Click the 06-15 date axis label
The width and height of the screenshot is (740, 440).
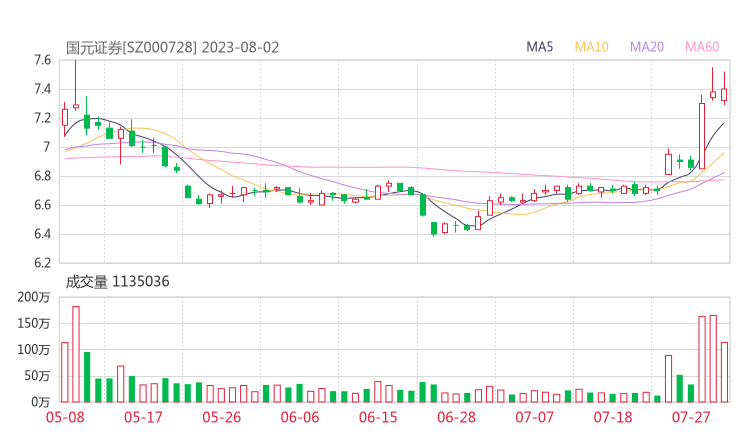click(378, 417)
